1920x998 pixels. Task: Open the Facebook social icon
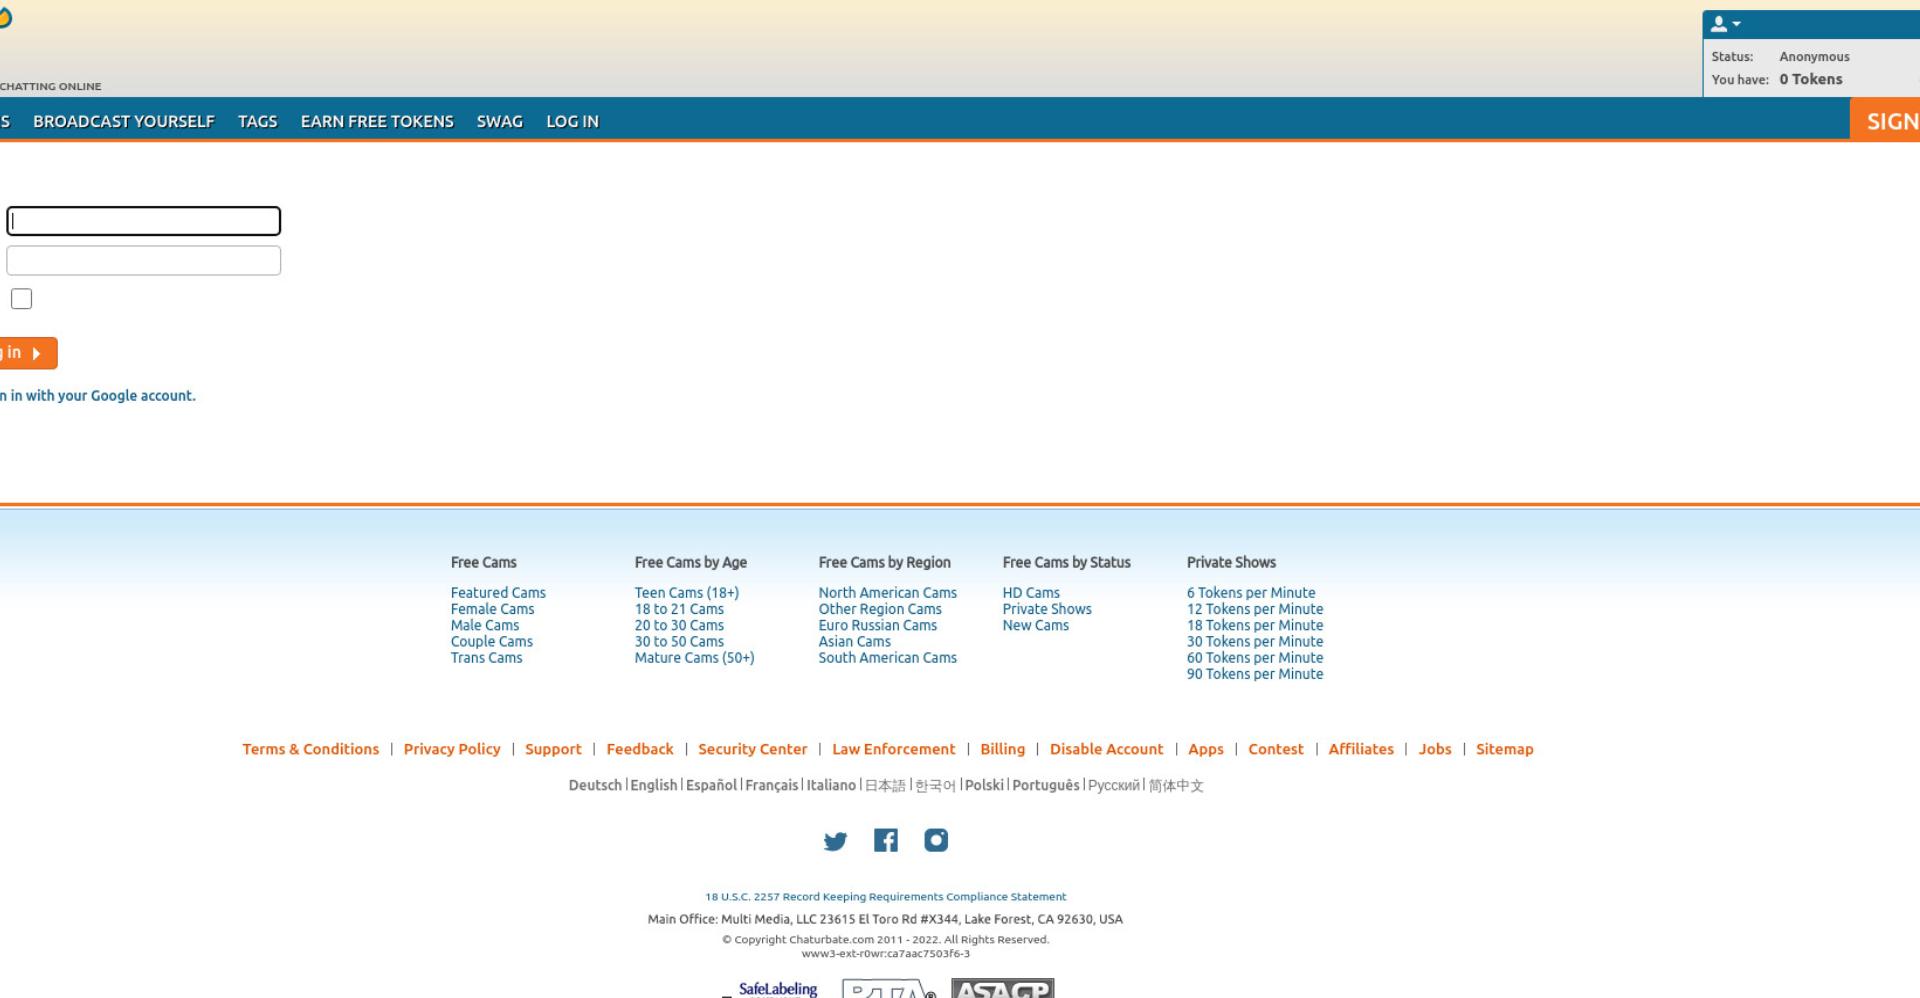[x=885, y=840]
